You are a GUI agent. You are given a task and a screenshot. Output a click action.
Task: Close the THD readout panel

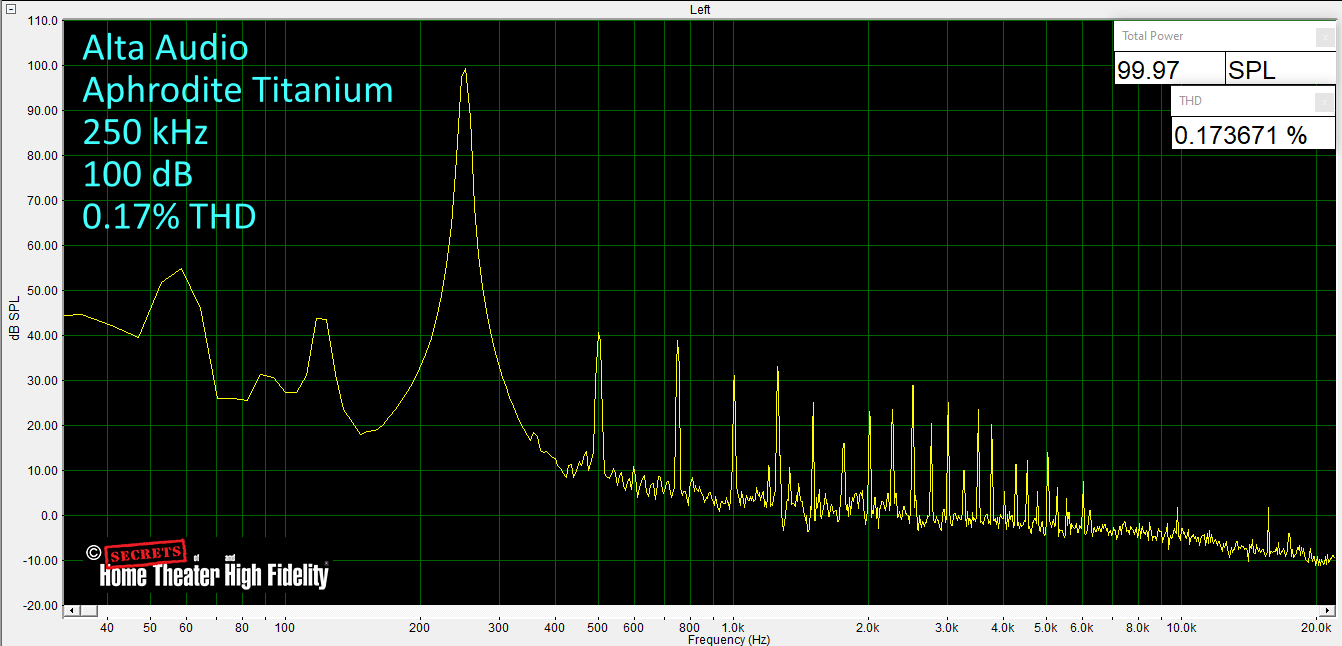[1323, 102]
